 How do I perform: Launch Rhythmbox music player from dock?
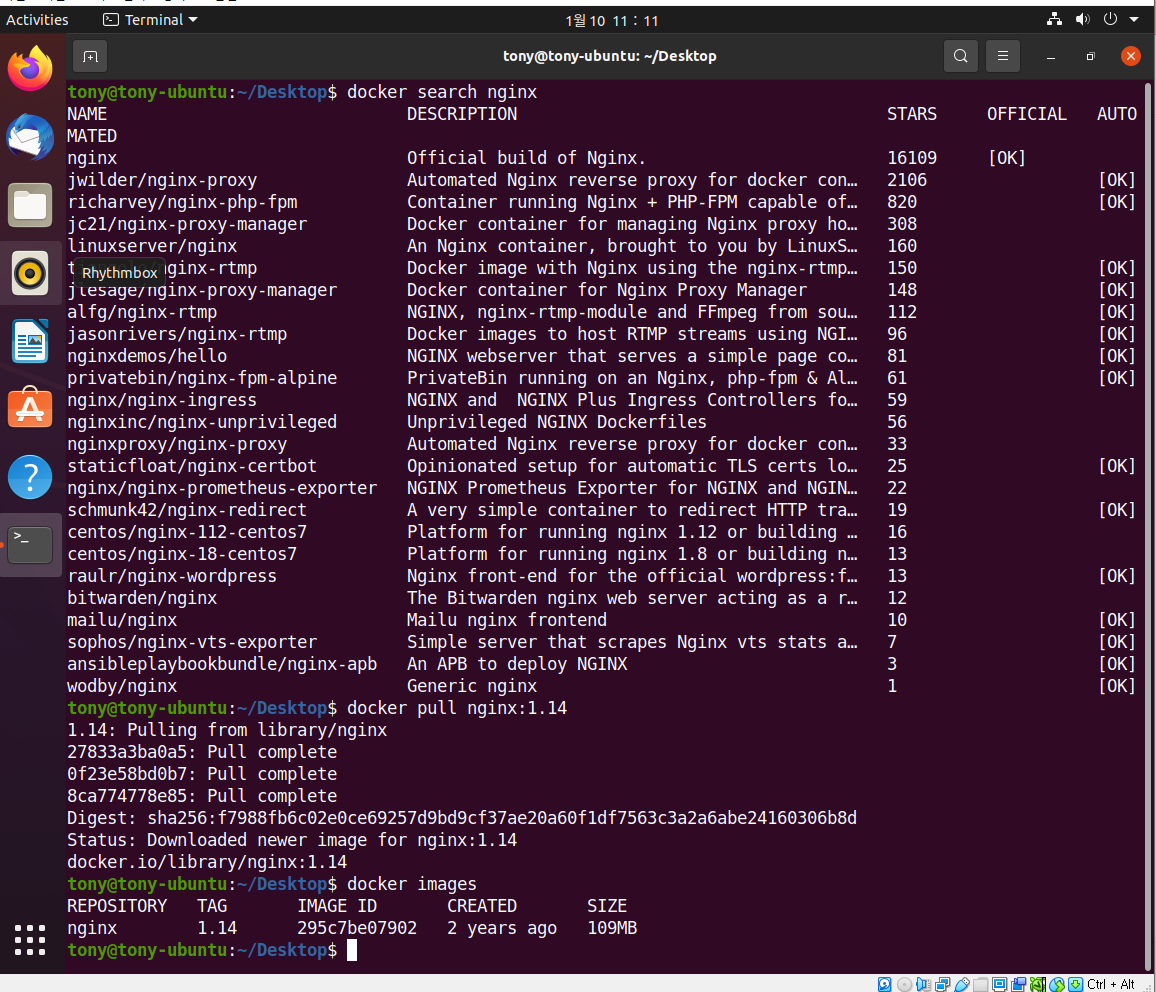[30, 273]
